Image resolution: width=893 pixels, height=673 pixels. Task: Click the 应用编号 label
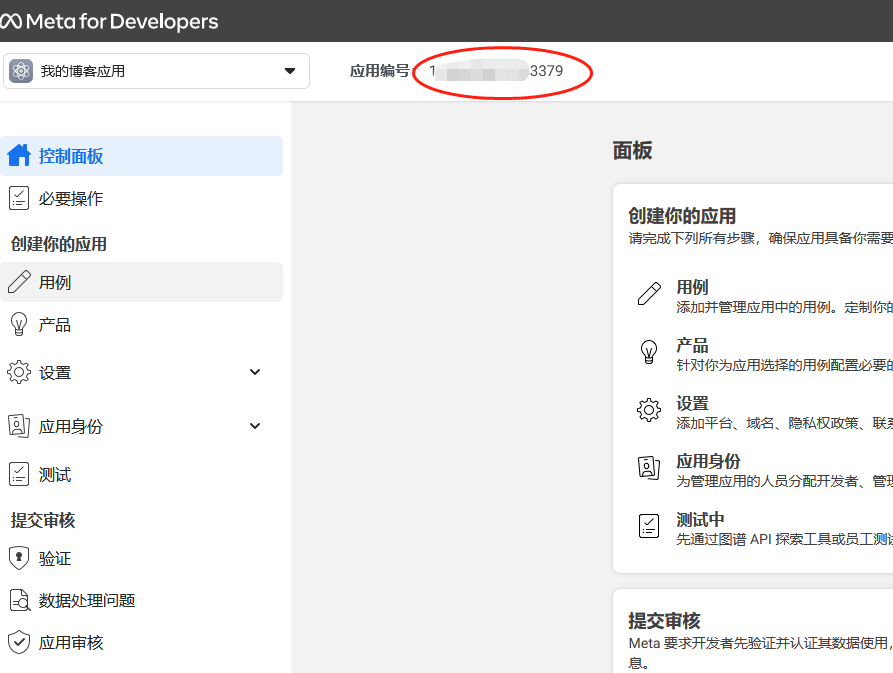tap(379, 71)
